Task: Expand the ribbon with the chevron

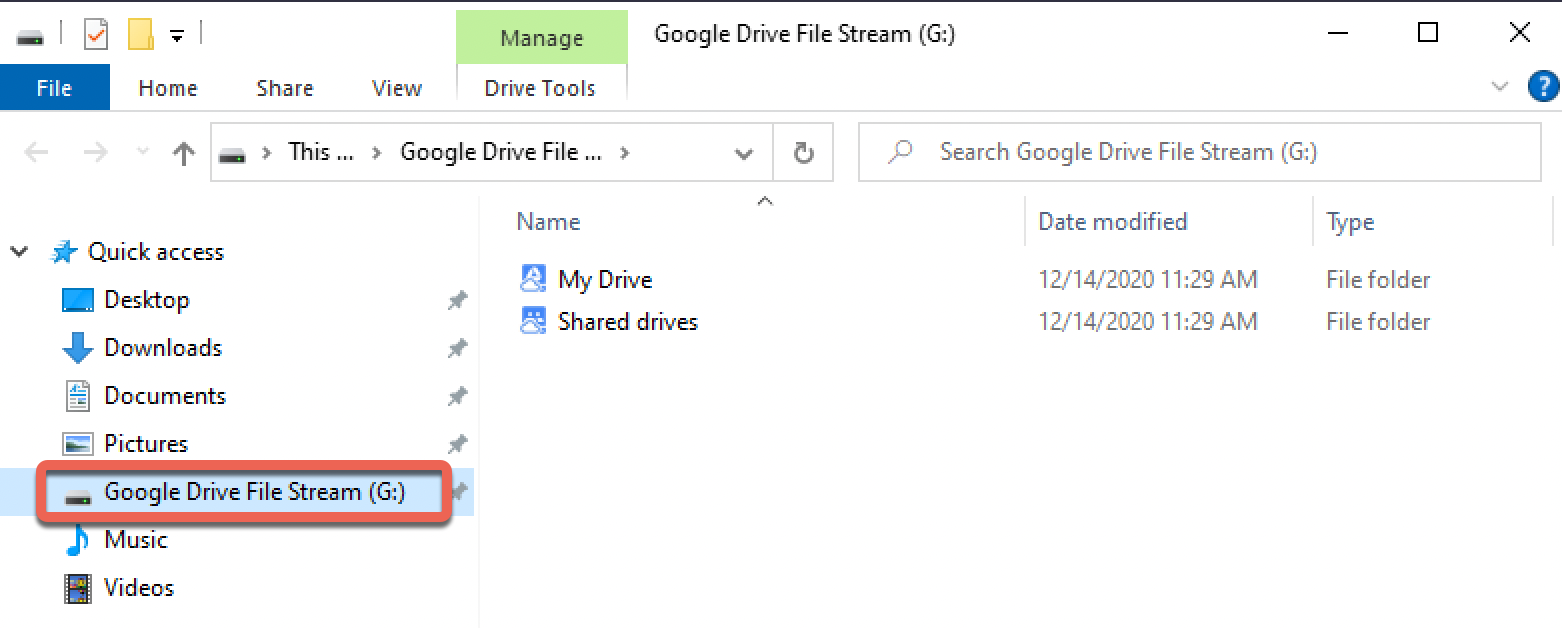Action: [1499, 87]
